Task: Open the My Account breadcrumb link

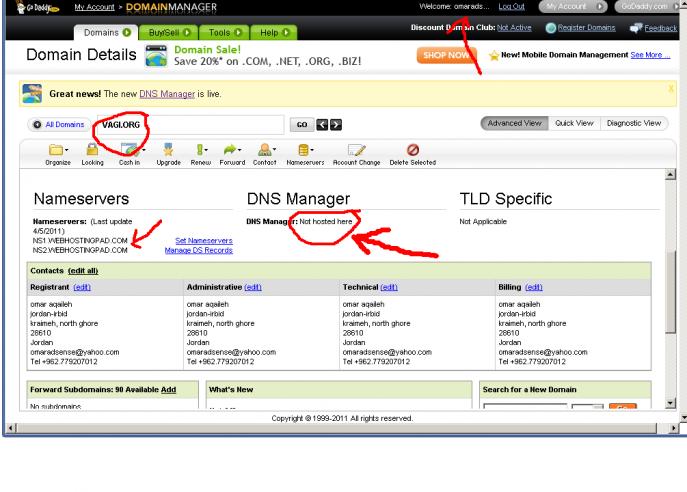Action: coord(94,7)
